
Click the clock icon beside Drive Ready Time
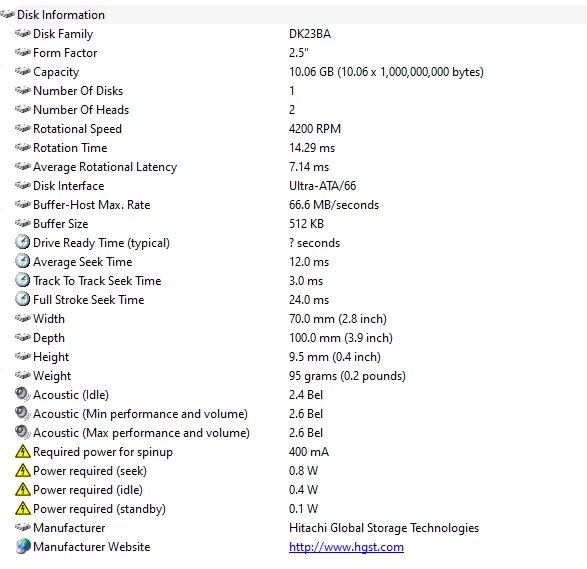(x=22, y=242)
